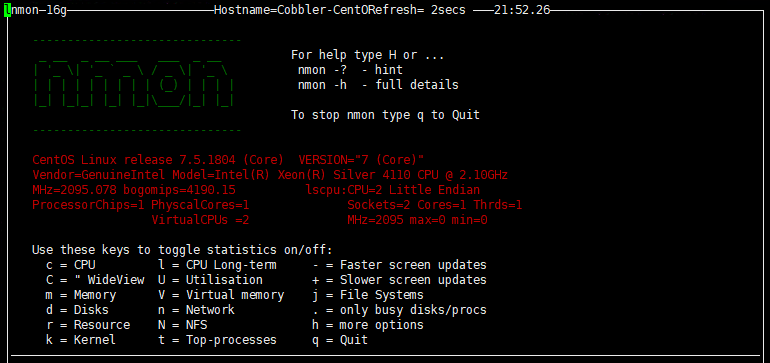Image resolution: width=770 pixels, height=363 pixels.
Task: Select the 'd = Disks' toggle entry
Action: 77,310
